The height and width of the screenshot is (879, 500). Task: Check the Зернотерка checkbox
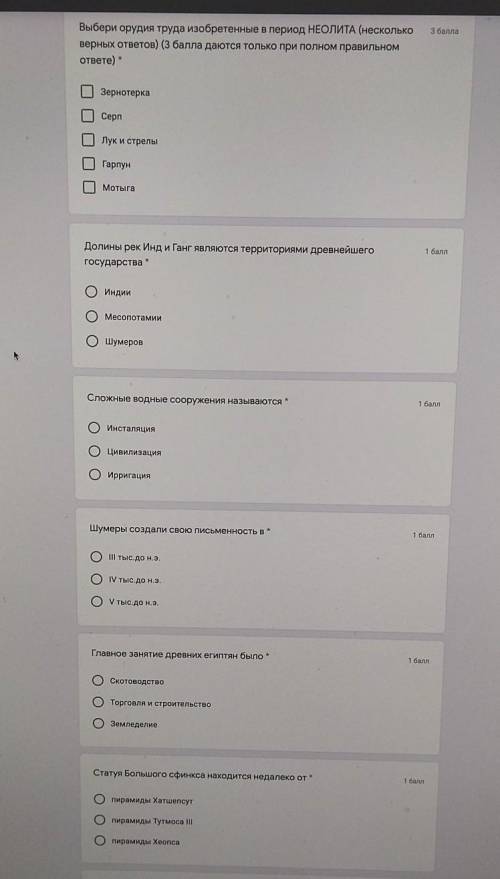click(87, 92)
